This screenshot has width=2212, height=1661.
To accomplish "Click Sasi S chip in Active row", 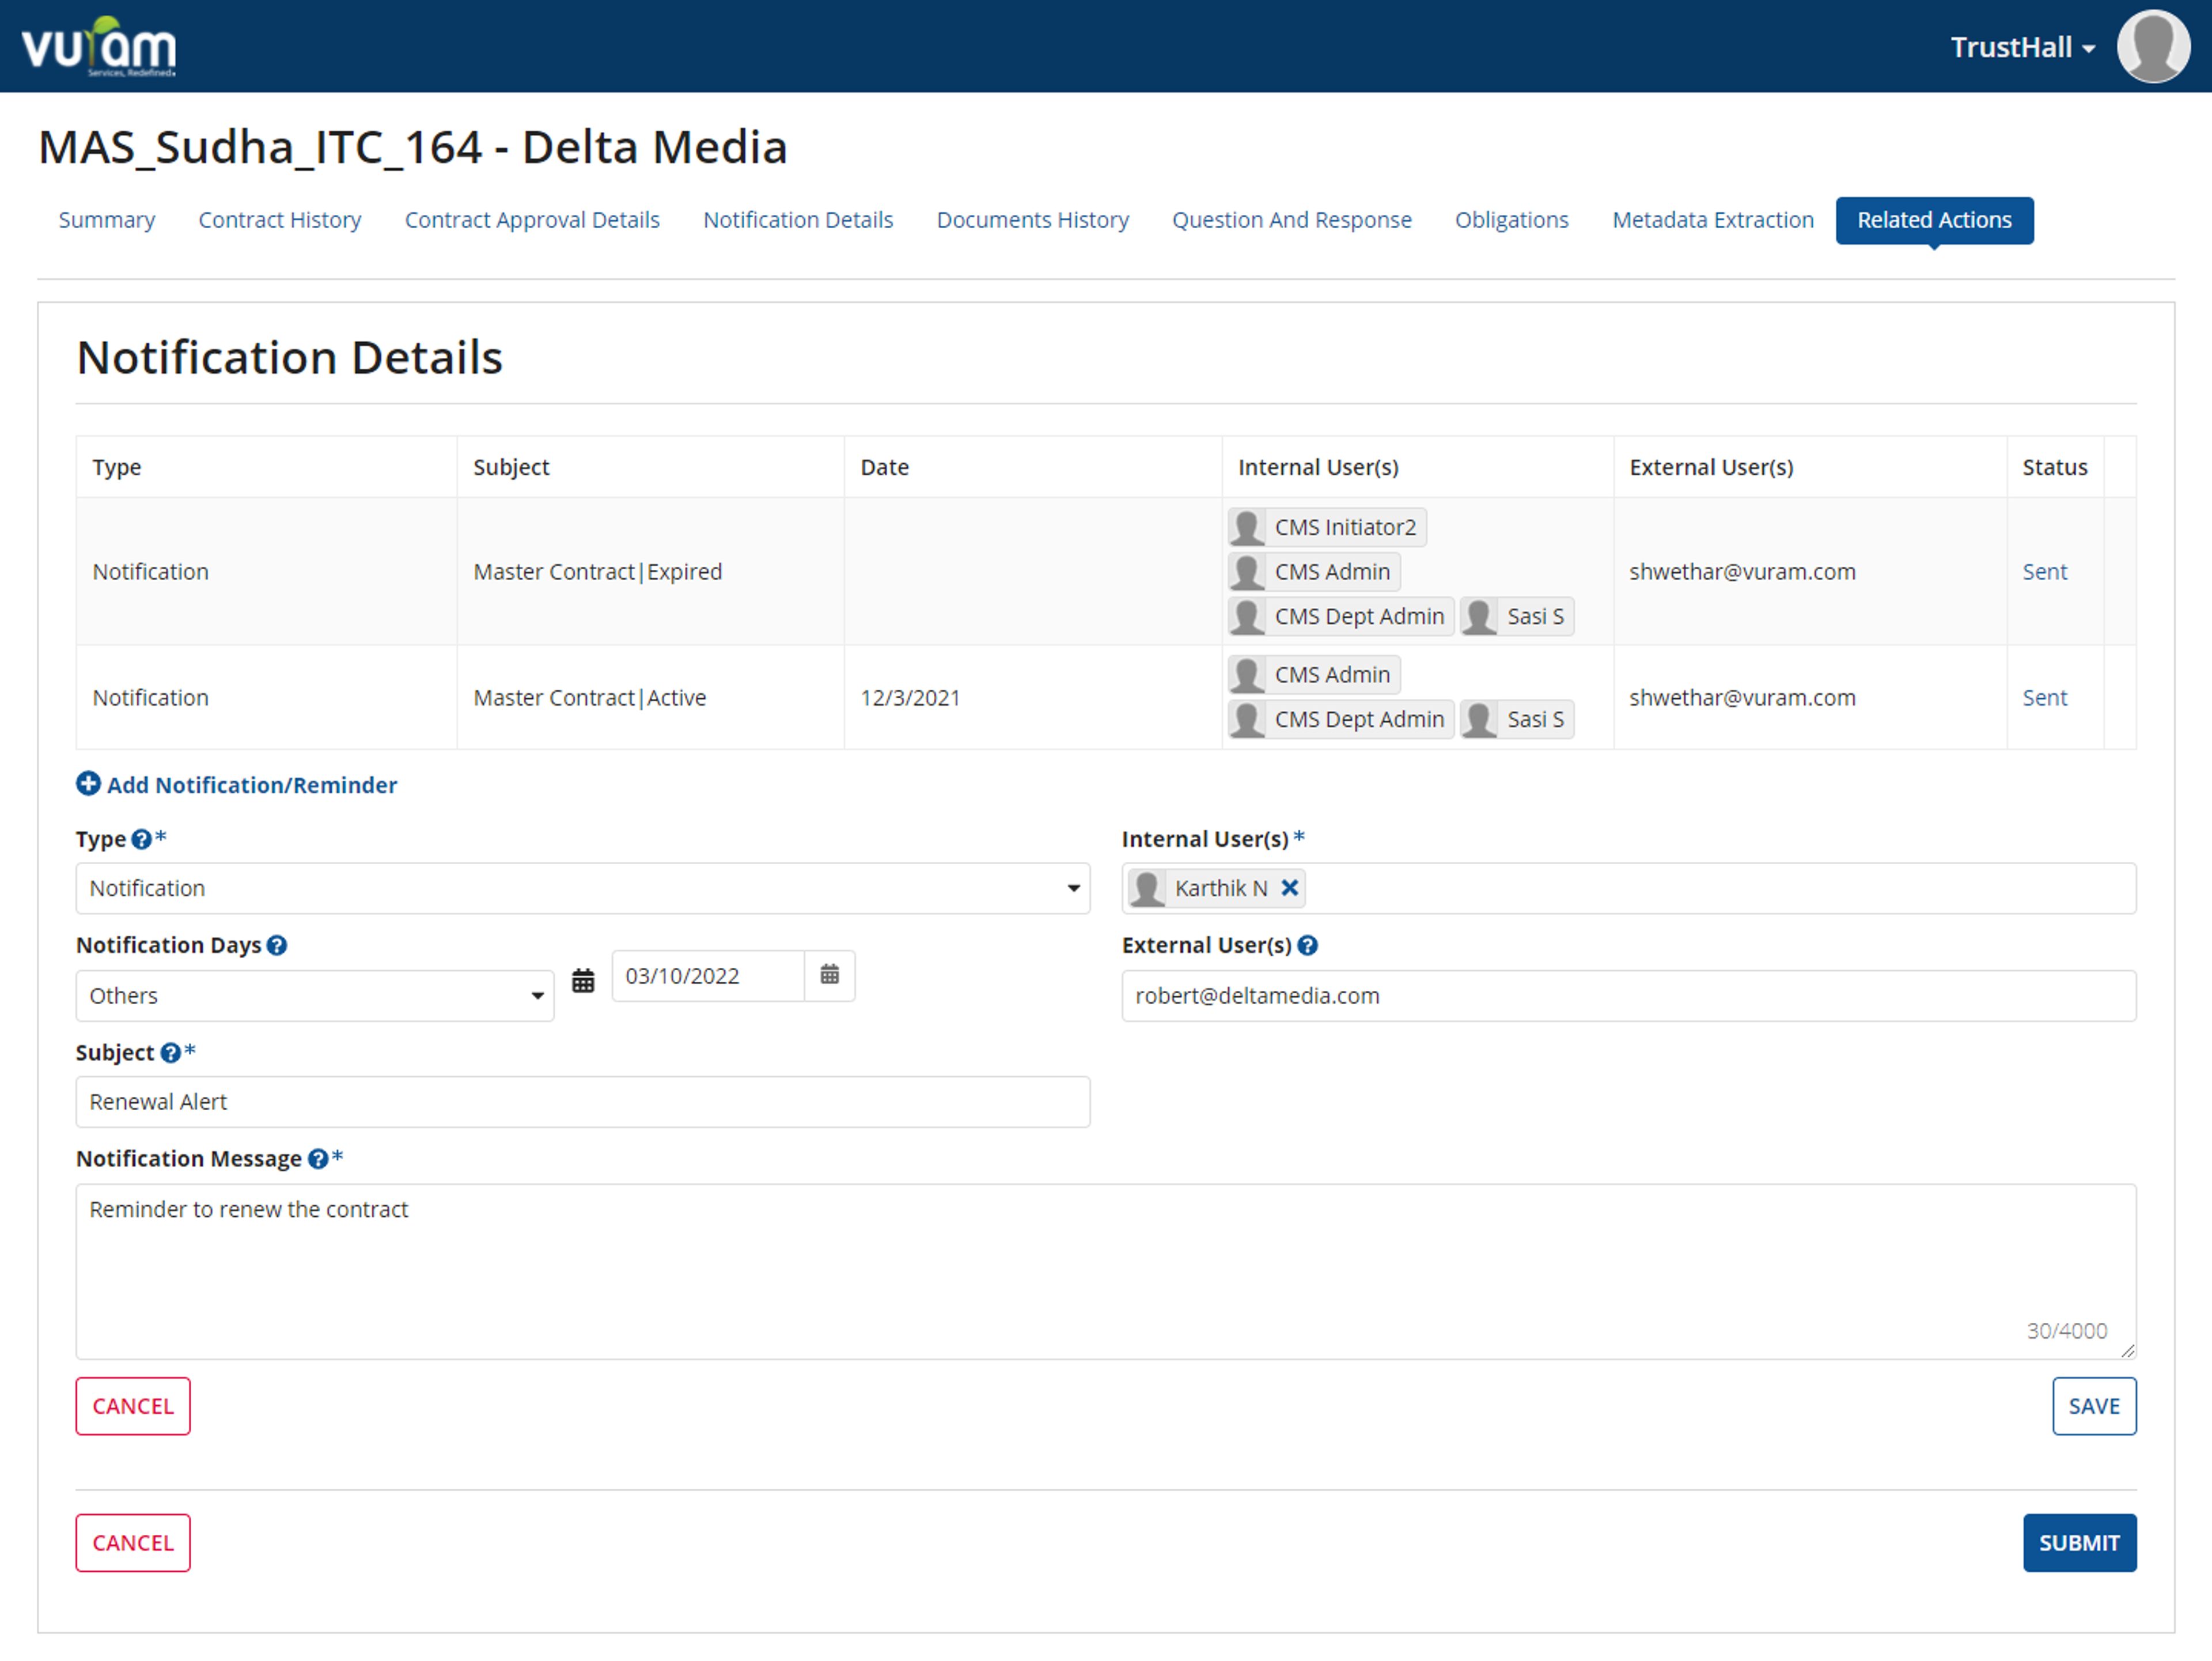I will [1517, 719].
